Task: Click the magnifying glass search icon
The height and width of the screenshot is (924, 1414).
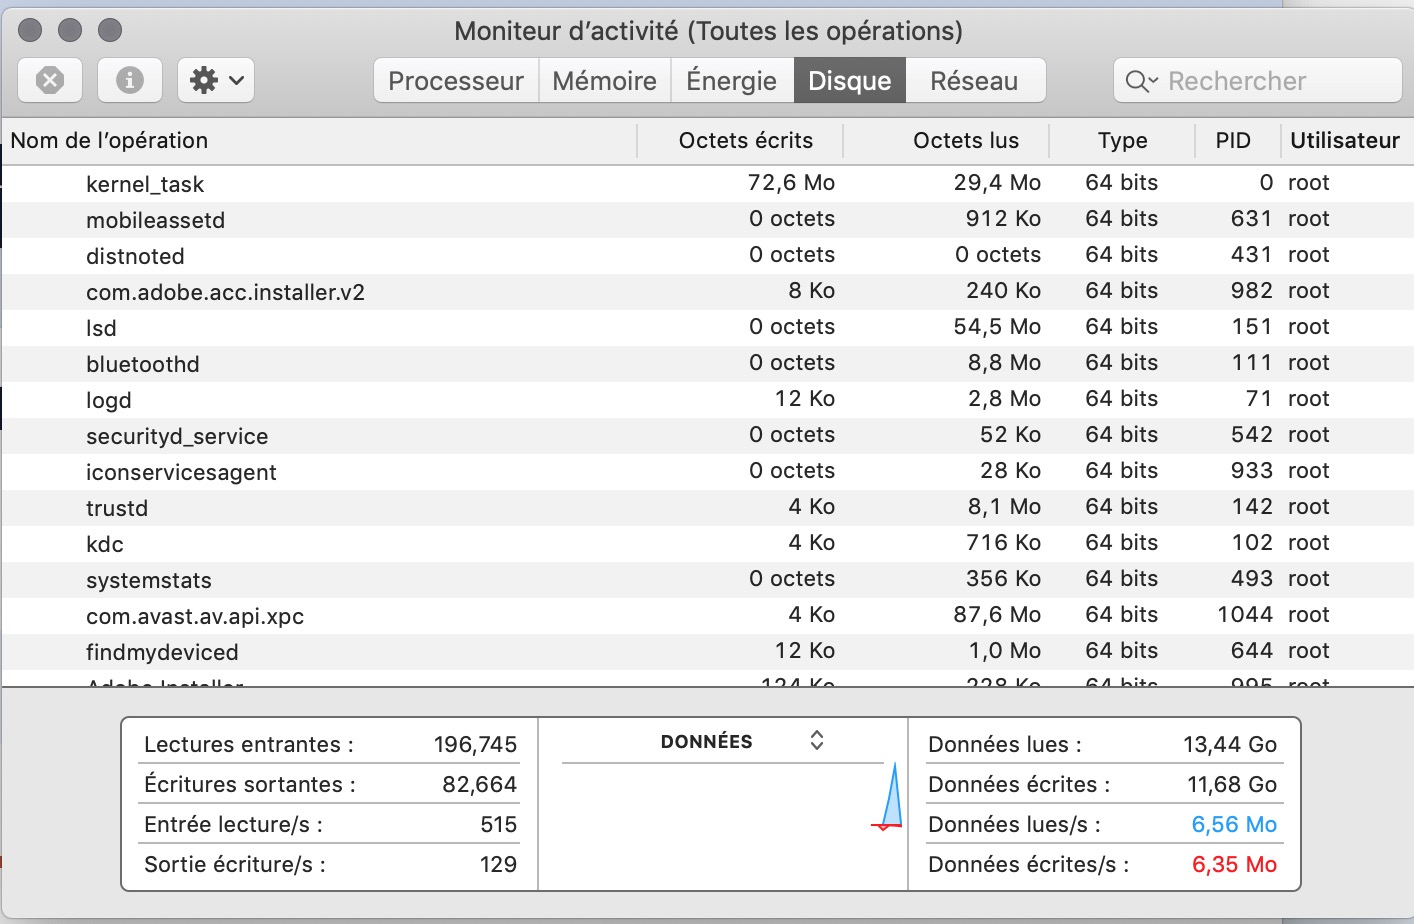Action: point(1140,81)
